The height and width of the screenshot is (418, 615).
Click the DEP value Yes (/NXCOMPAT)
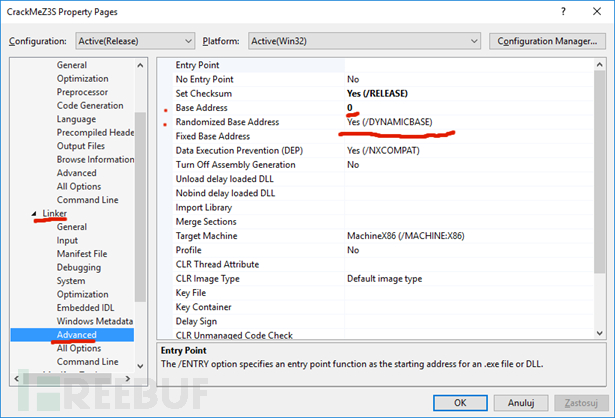click(383, 151)
